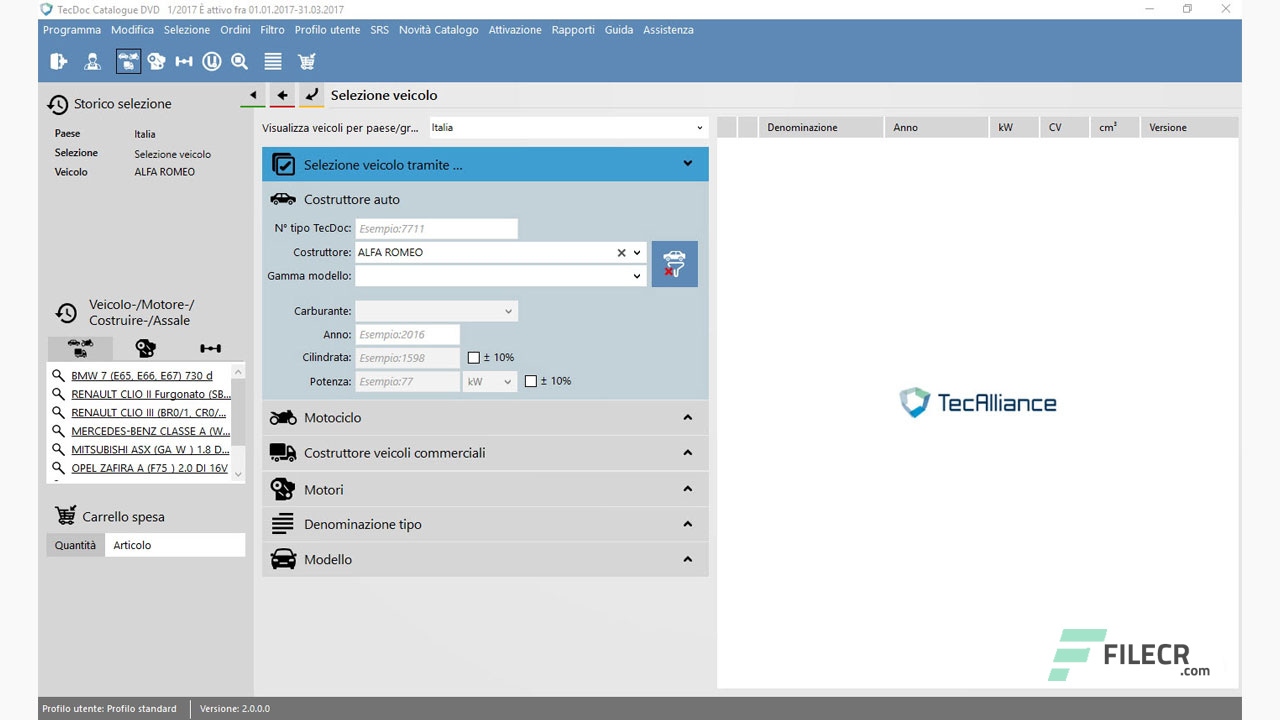Open the user profile mechanic icon
Viewport: 1280px width, 720px height.
pos(93,62)
